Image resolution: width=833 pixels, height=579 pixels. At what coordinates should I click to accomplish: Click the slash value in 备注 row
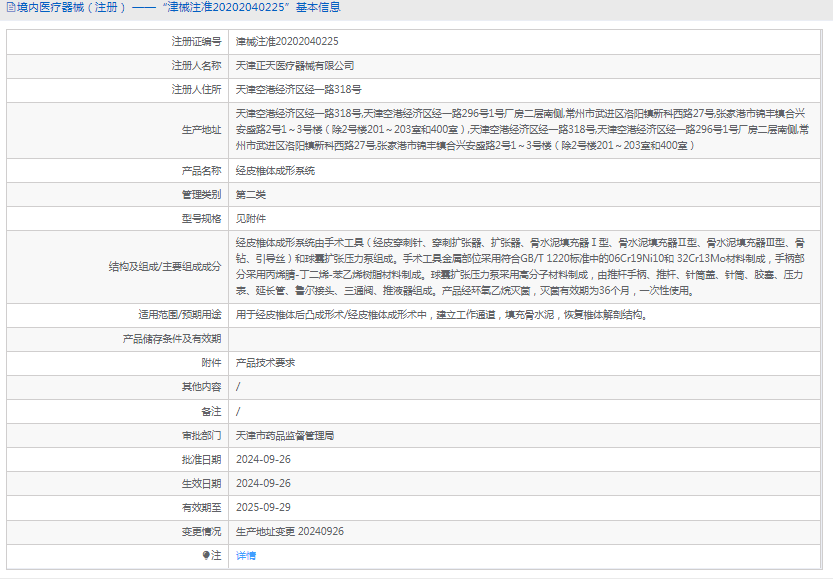coord(238,412)
